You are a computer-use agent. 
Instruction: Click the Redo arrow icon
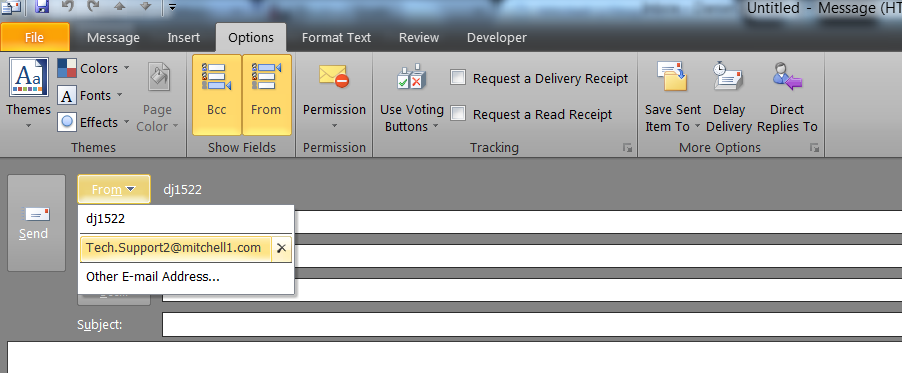[93, 7]
